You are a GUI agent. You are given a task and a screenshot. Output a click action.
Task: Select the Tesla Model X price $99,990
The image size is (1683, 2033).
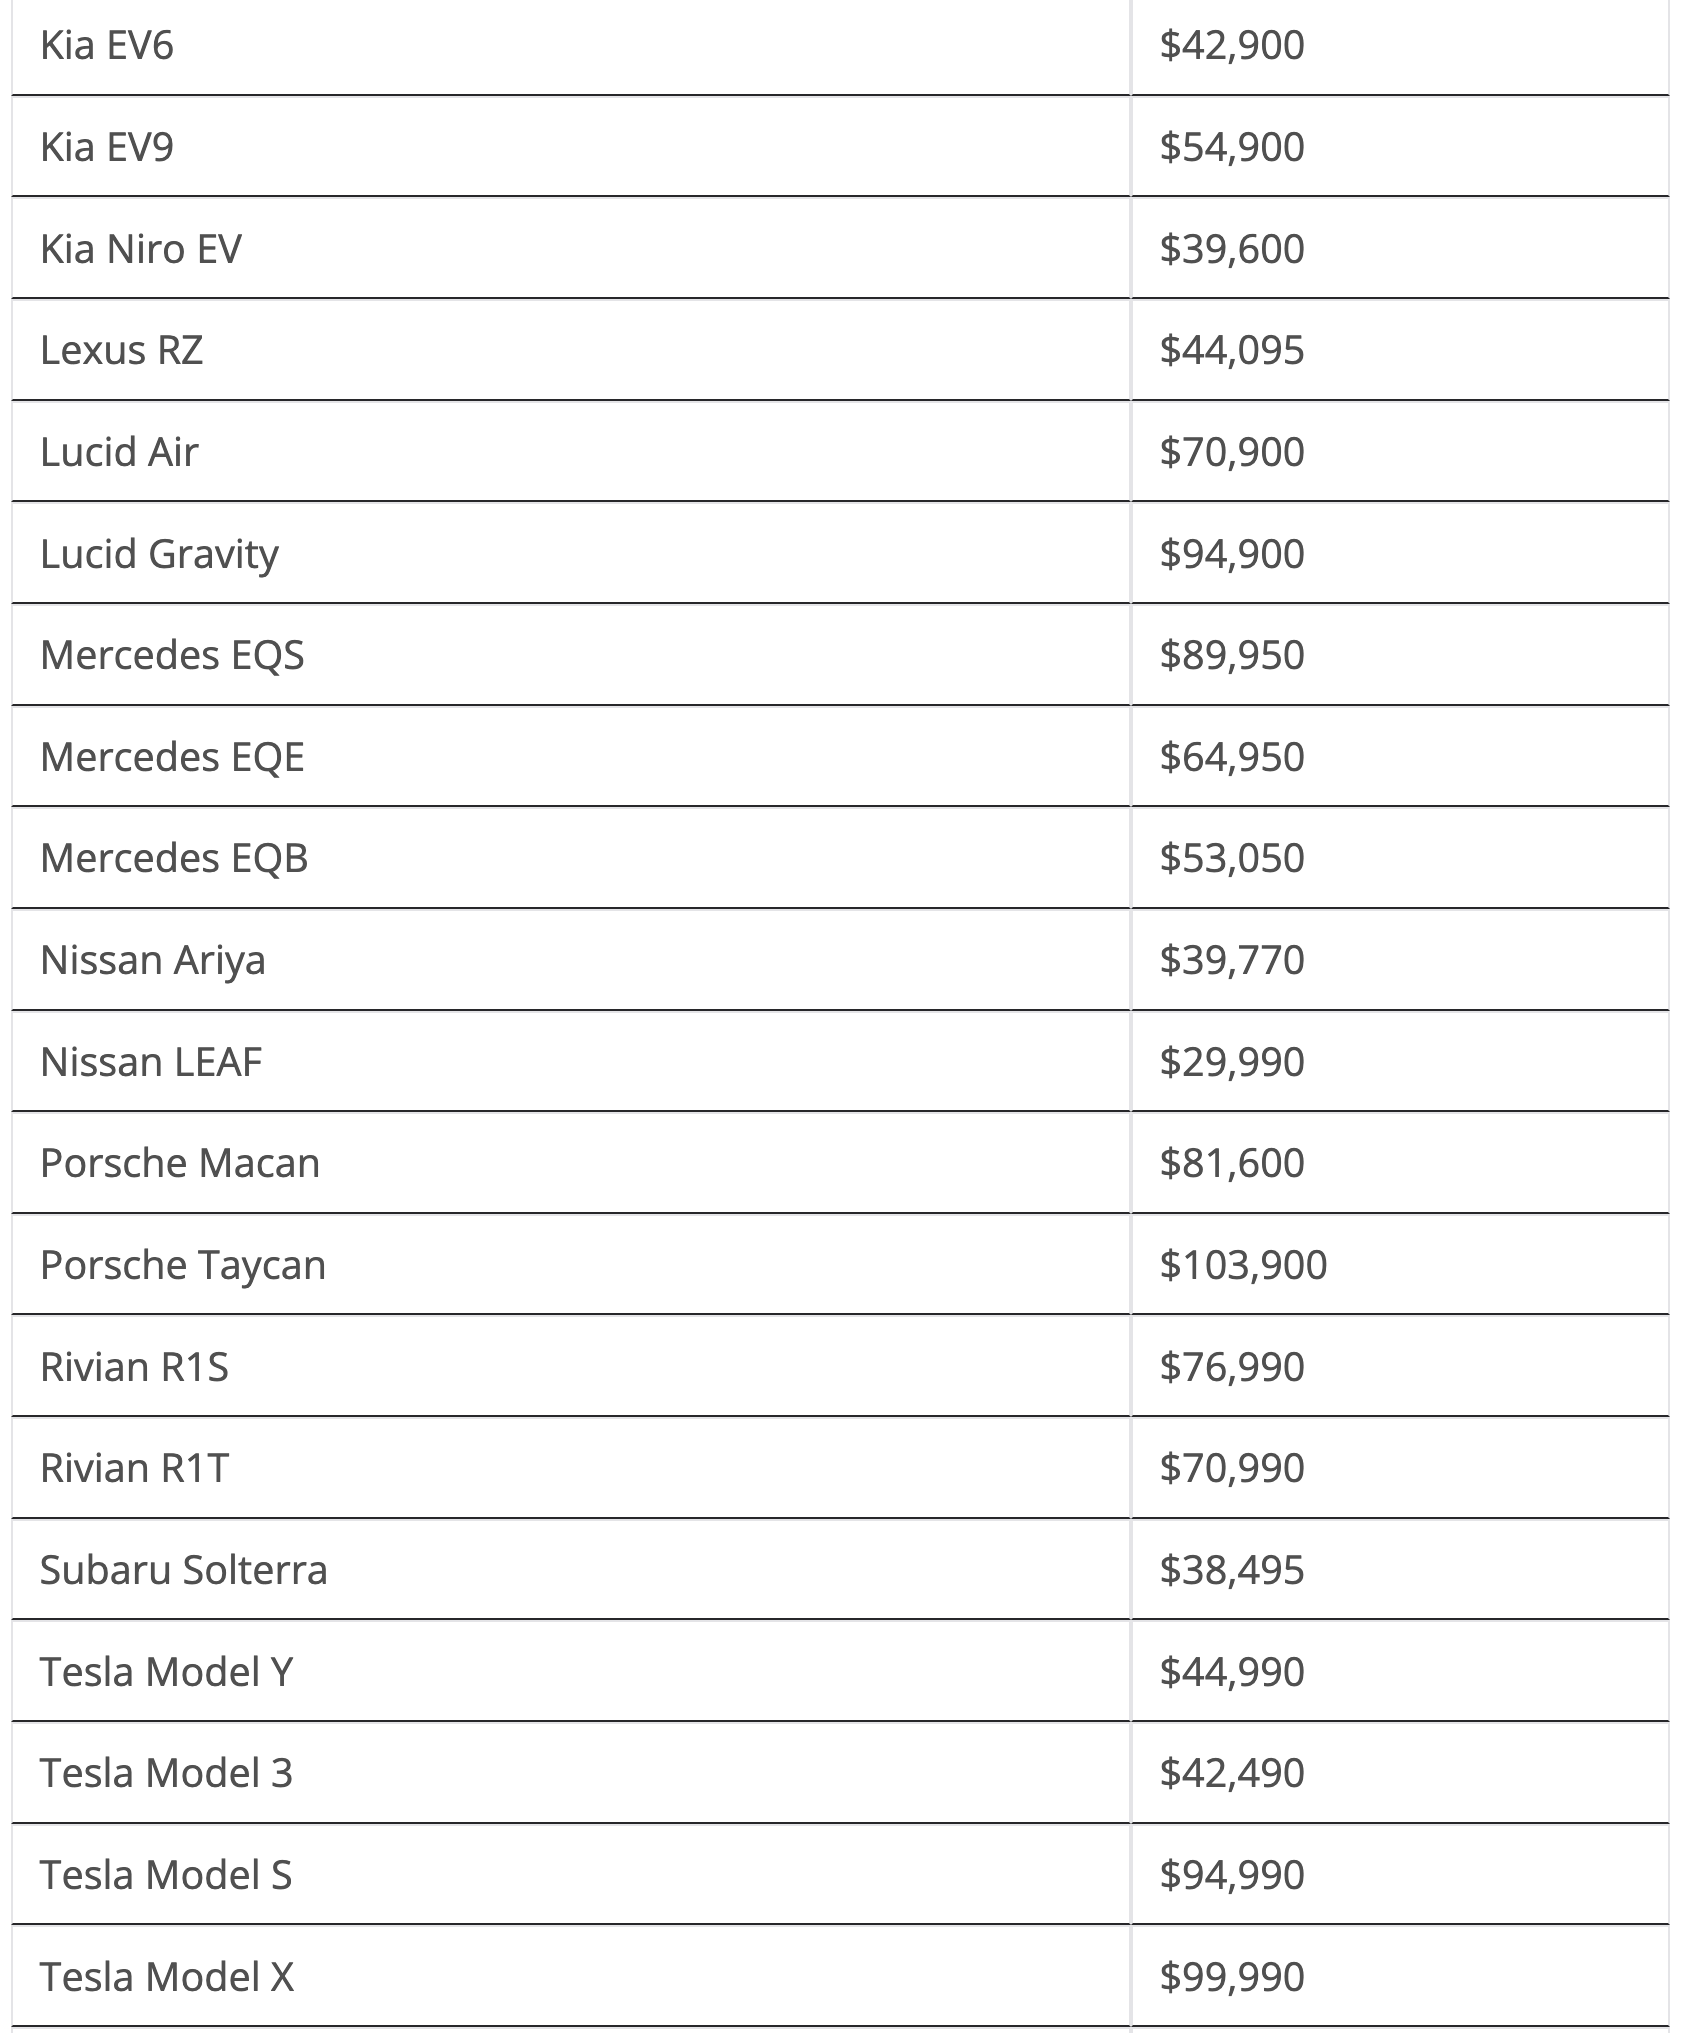coord(1232,1977)
